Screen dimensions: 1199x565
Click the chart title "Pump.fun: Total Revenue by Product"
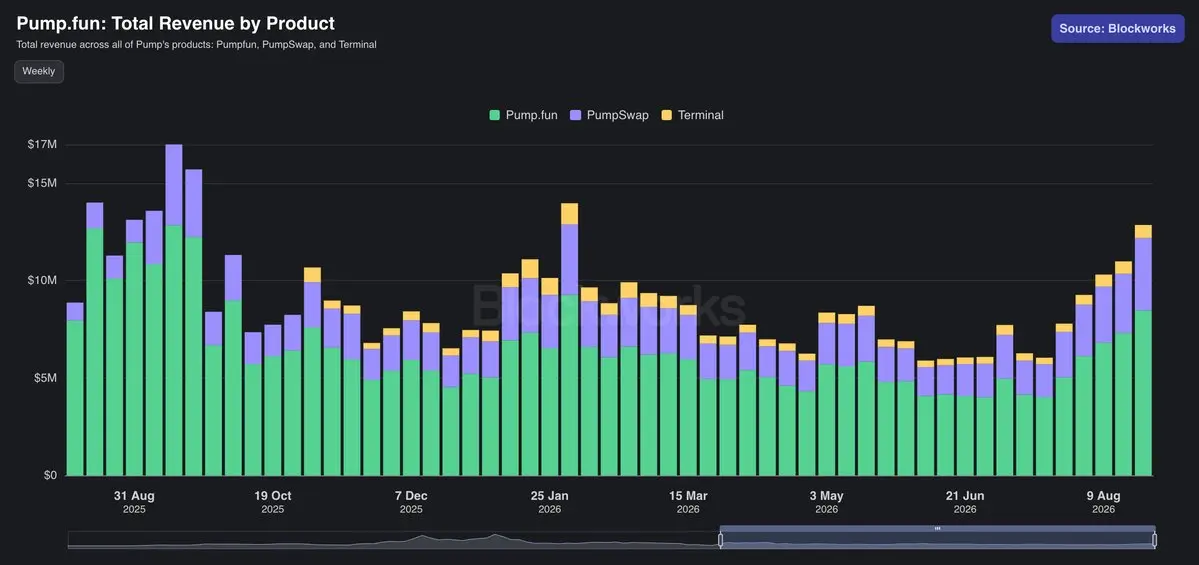176,24
